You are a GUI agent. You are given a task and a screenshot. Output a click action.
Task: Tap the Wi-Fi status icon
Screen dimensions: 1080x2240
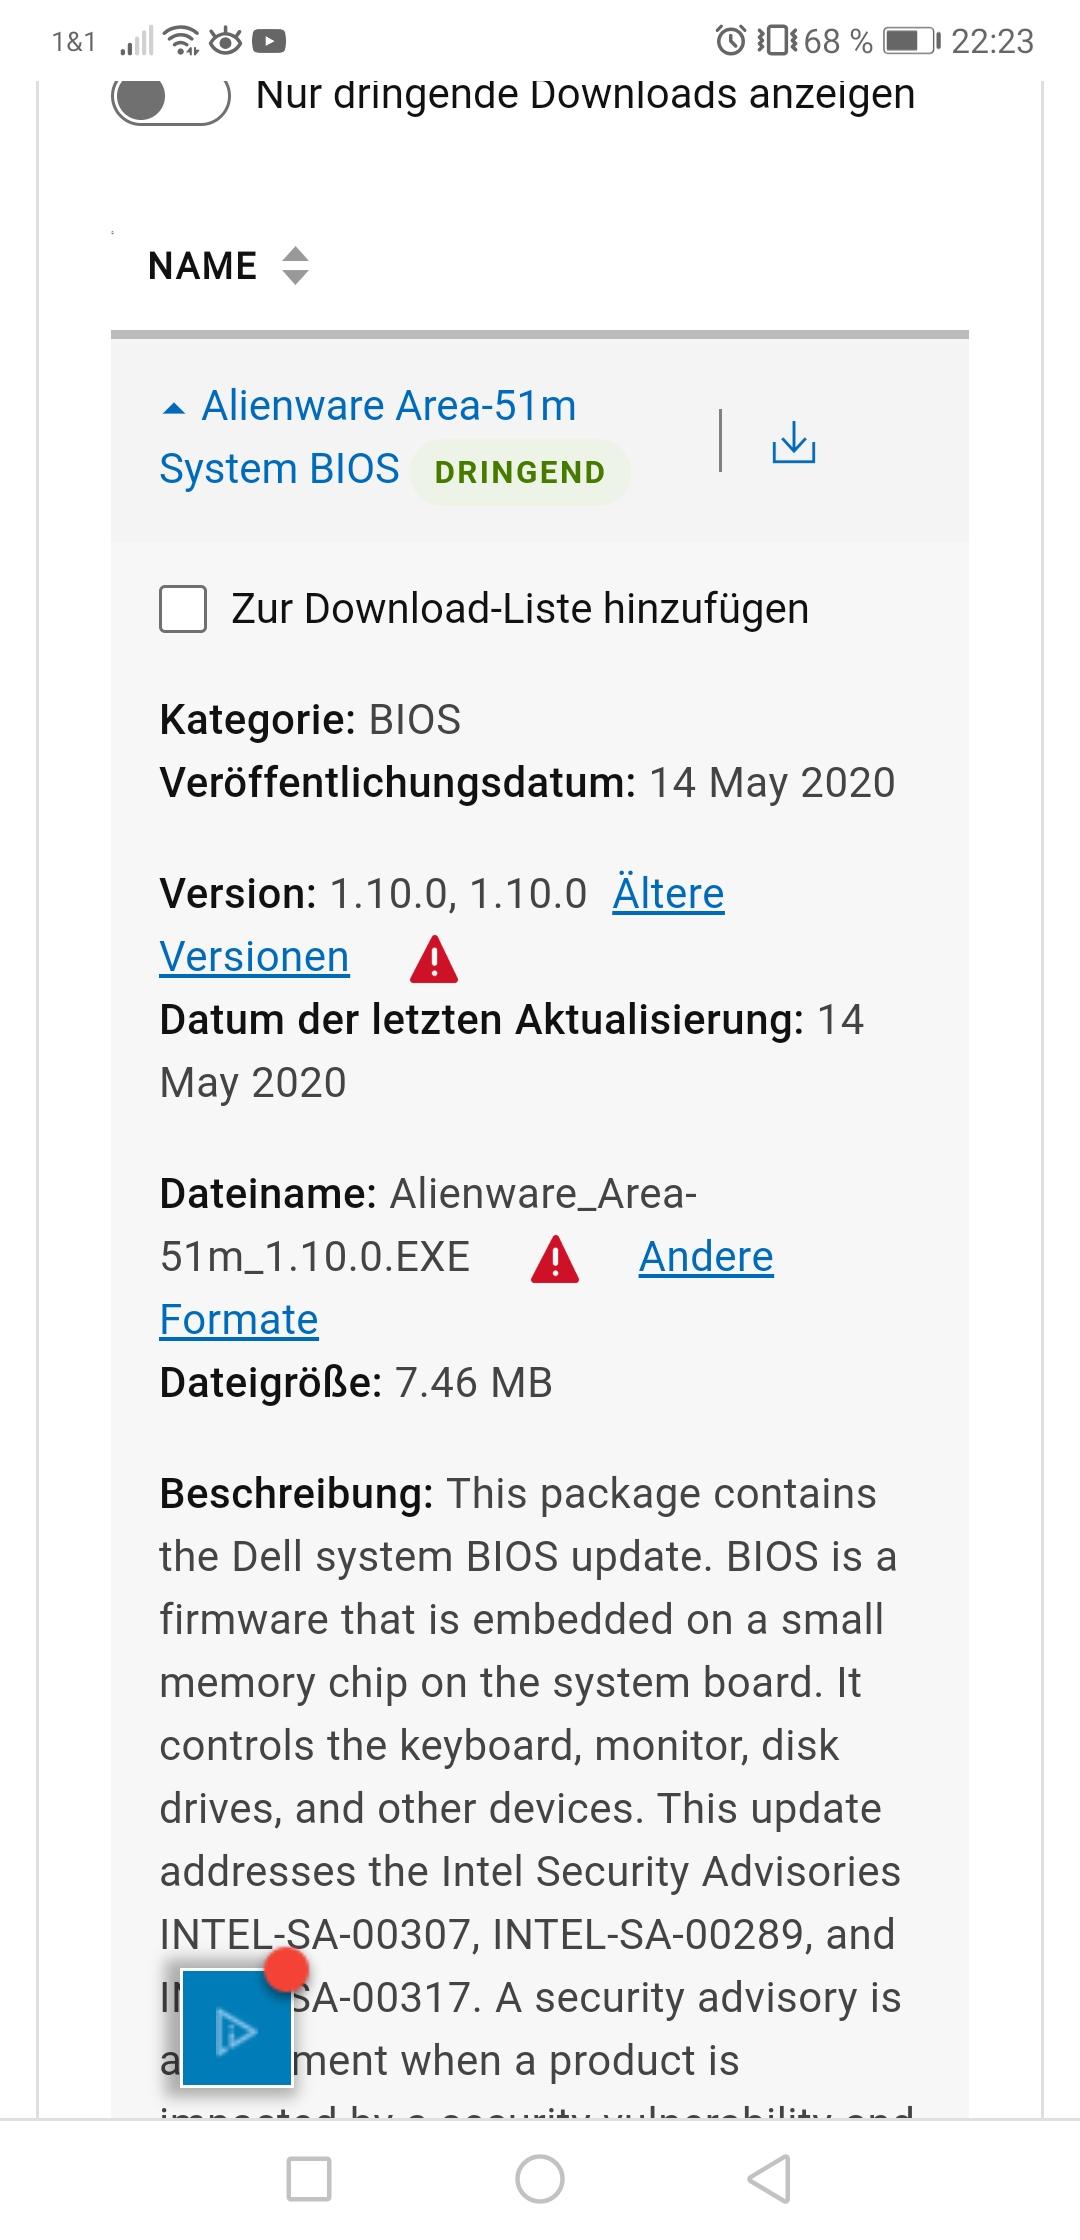point(183,41)
